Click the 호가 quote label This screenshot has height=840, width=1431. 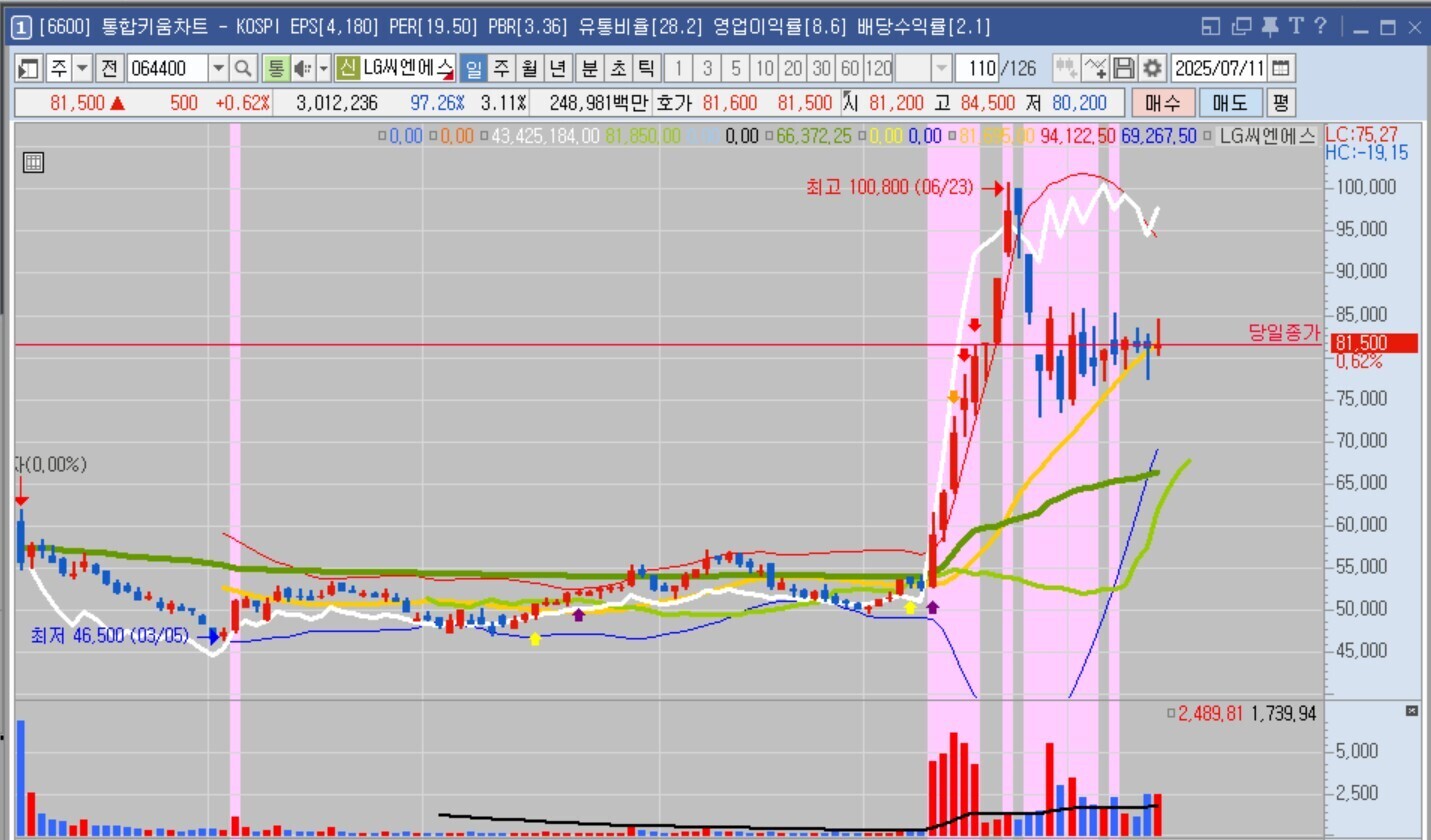pos(675,103)
